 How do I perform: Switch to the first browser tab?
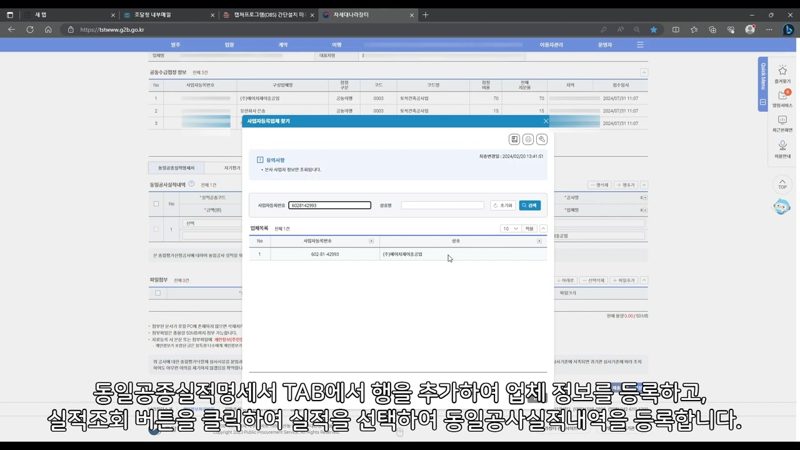pyautogui.click(x=69, y=15)
